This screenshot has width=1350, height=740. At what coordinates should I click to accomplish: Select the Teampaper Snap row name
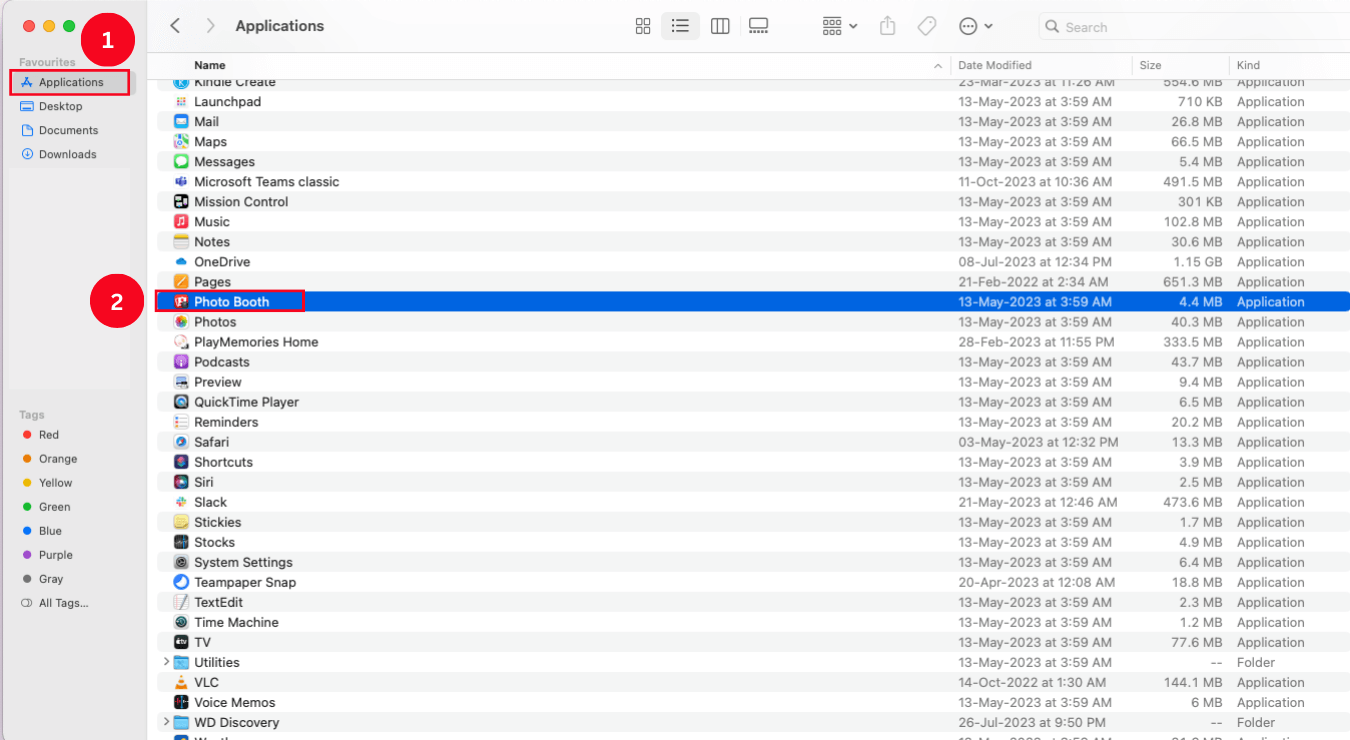click(245, 582)
